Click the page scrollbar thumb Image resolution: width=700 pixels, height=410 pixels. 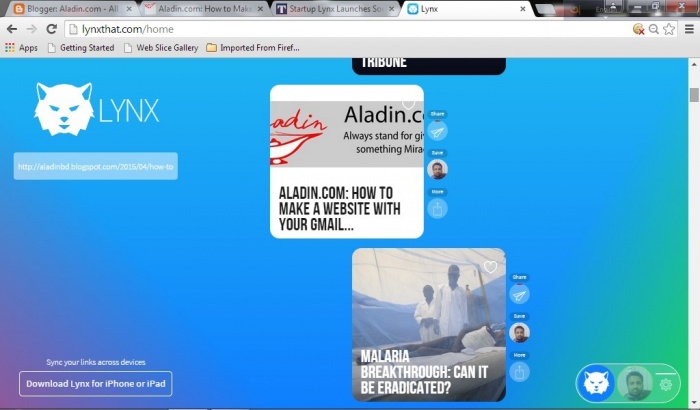click(x=694, y=95)
